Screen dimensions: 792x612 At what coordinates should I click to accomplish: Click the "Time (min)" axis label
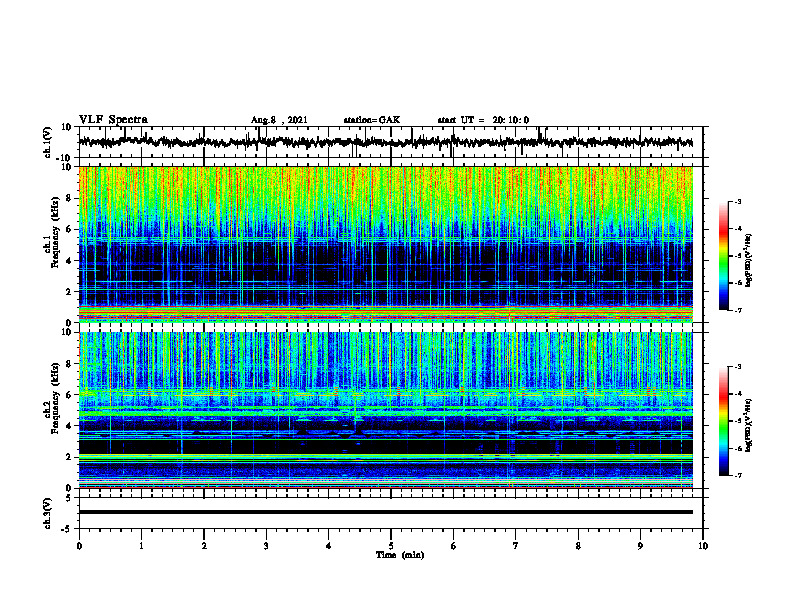click(400, 555)
